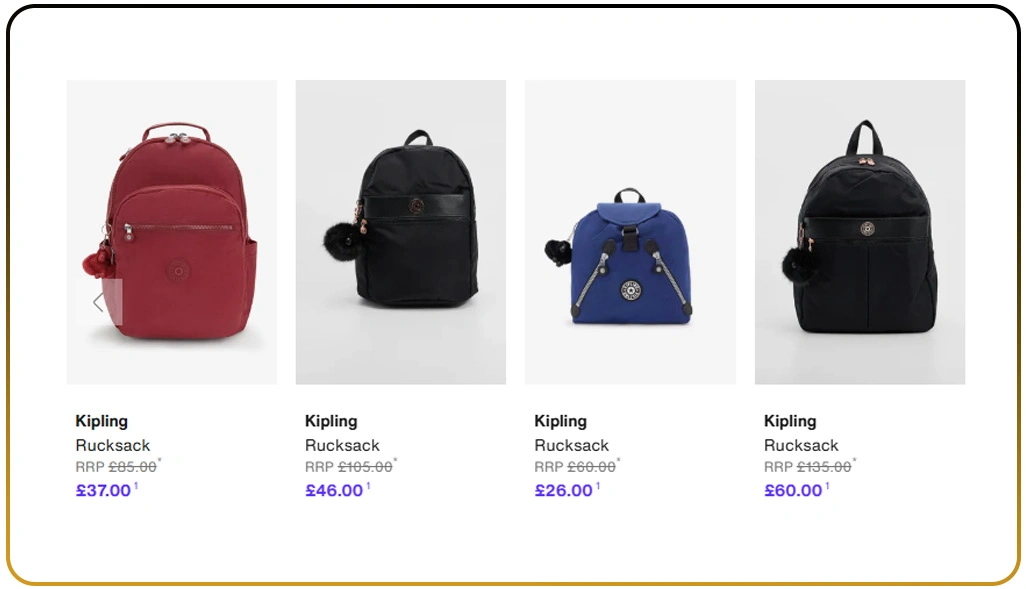Select the Rucksack title of the £46.00 item
Viewport: 1026px width, 589px height.
[342, 445]
